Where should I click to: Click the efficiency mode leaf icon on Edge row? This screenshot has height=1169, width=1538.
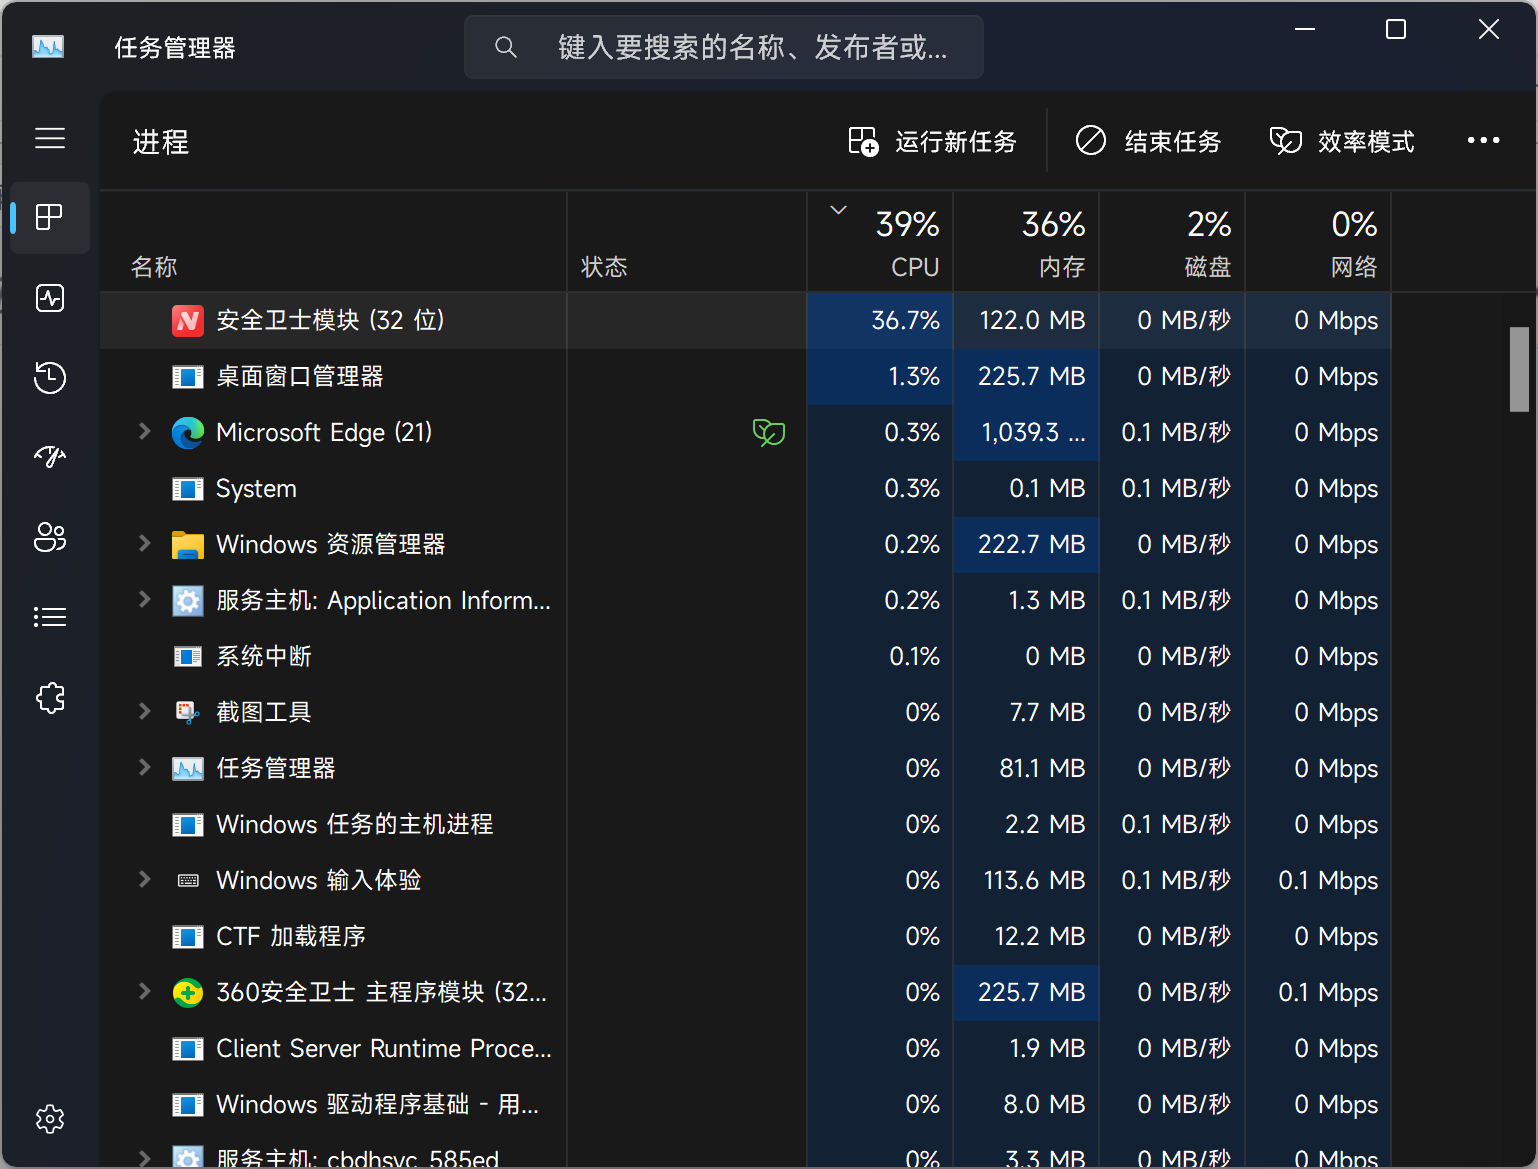[x=769, y=432]
